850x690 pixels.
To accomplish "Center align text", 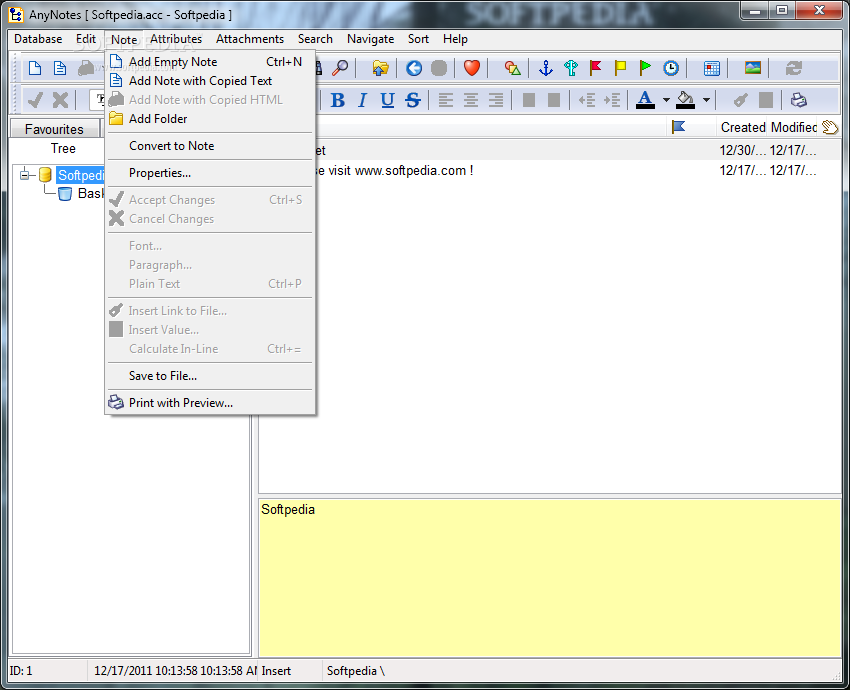I will coord(471,100).
